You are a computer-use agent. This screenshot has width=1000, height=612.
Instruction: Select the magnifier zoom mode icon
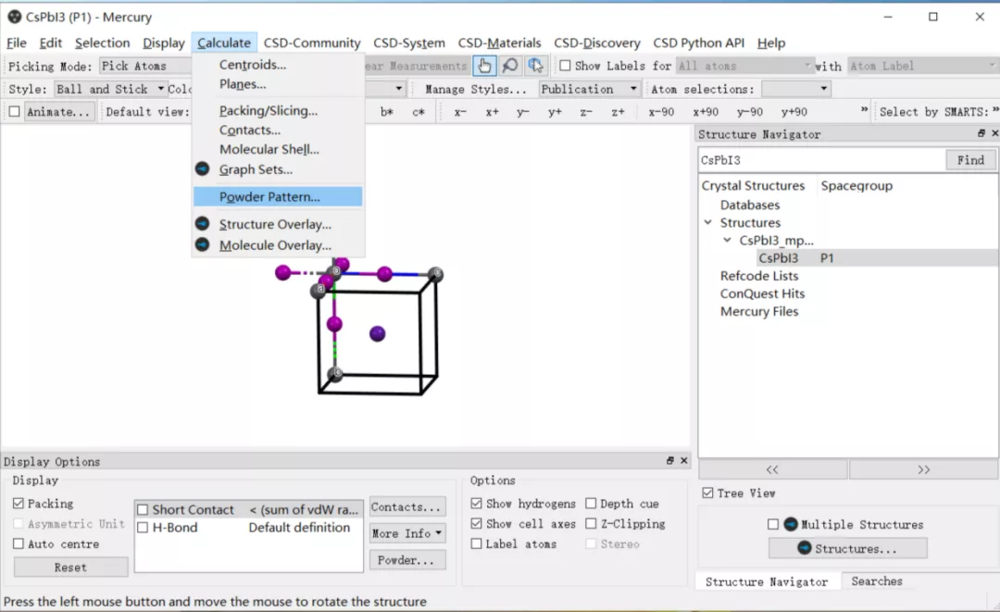(510, 66)
